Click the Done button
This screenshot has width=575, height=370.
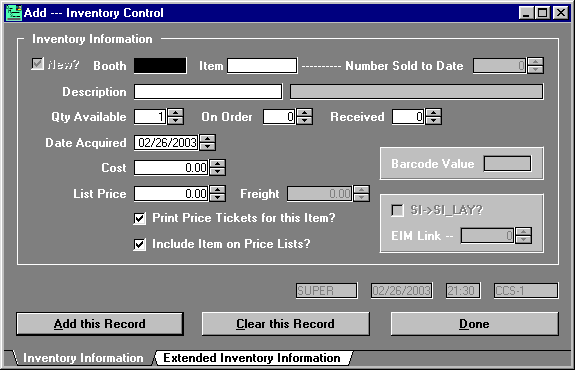click(475, 324)
